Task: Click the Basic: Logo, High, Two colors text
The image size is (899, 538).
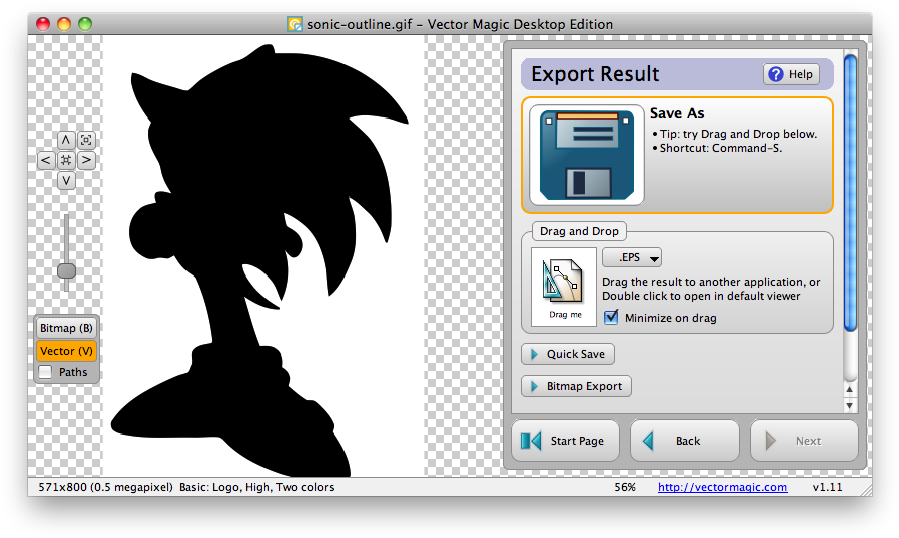Action: pyautogui.click(x=256, y=487)
